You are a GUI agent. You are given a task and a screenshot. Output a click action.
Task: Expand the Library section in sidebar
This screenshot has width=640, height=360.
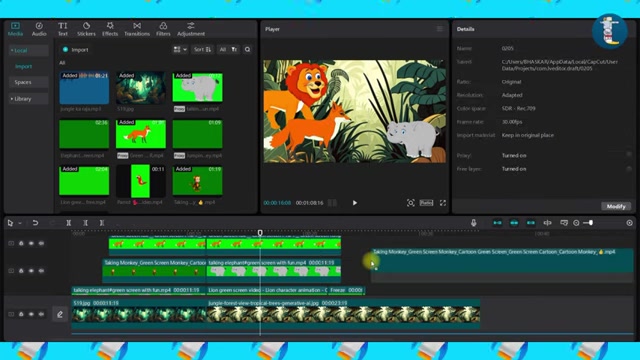[x=28, y=99]
